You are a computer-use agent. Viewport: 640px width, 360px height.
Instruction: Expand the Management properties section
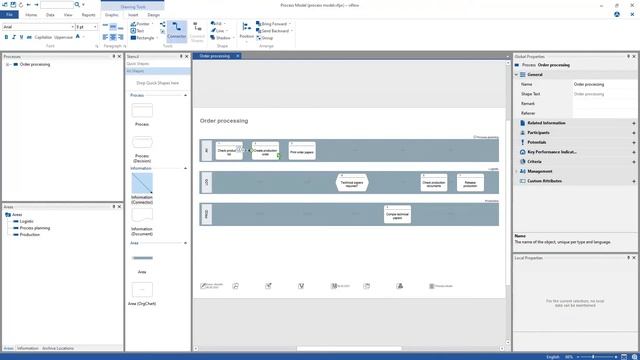point(516,171)
